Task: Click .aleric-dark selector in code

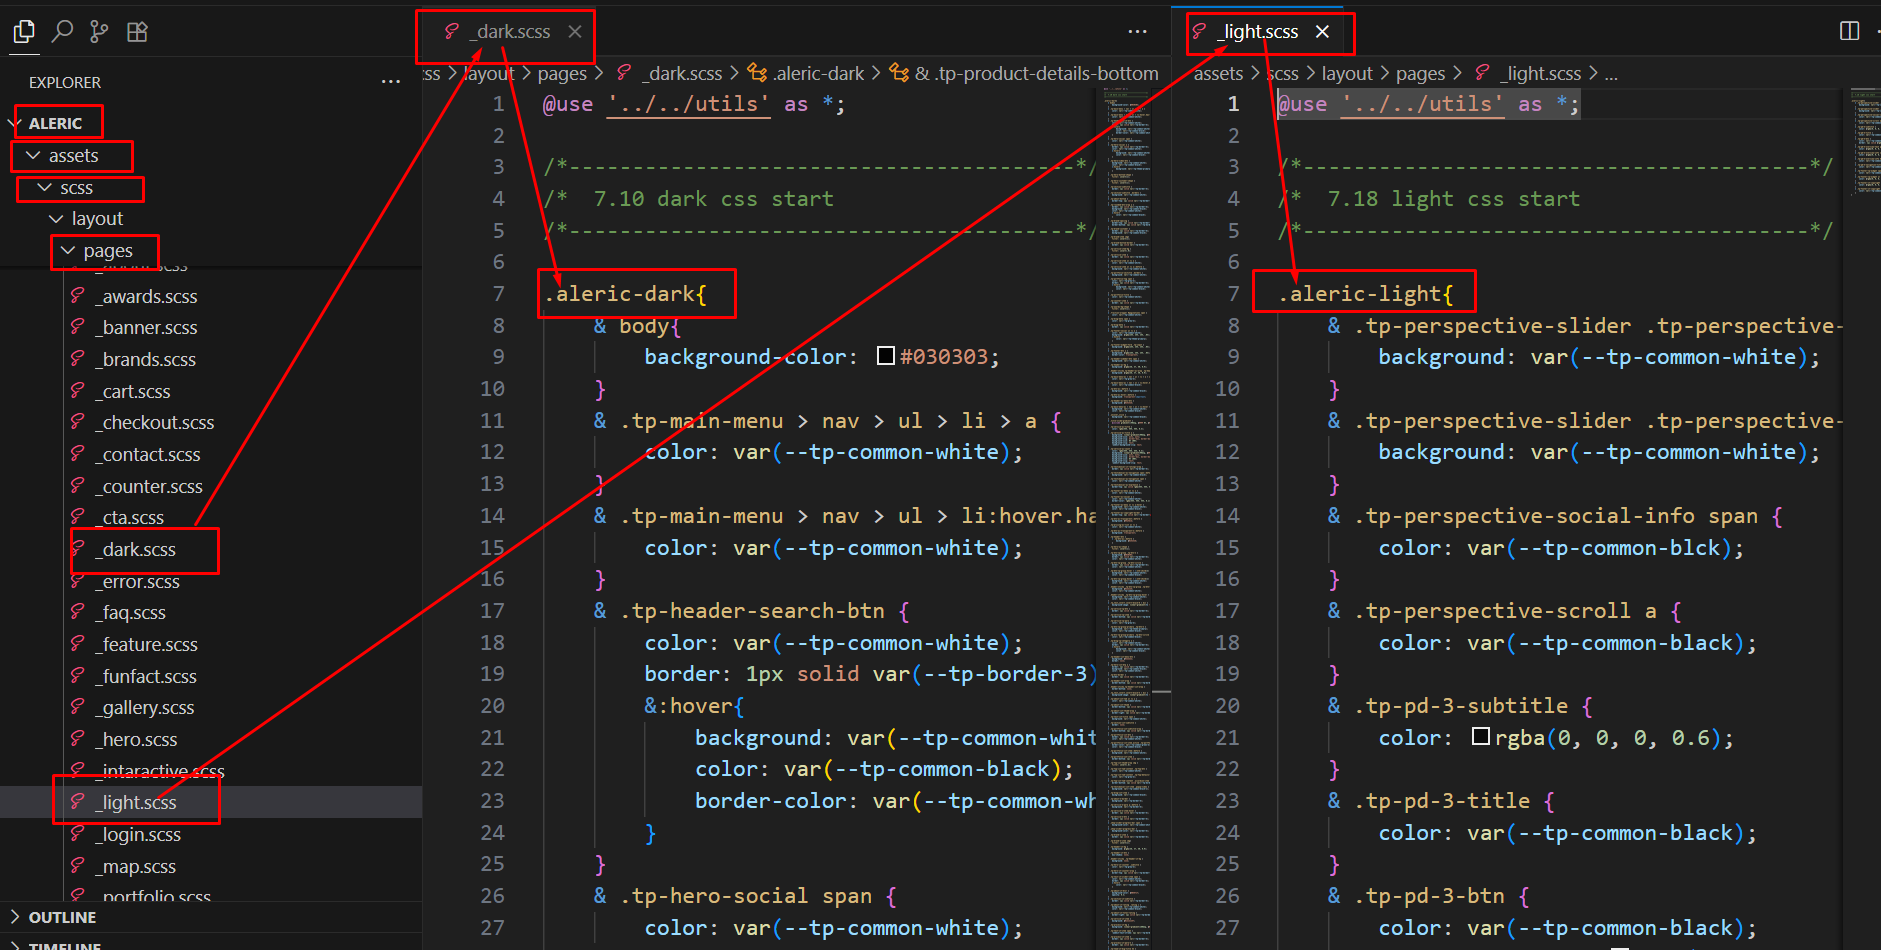Action: 619,294
